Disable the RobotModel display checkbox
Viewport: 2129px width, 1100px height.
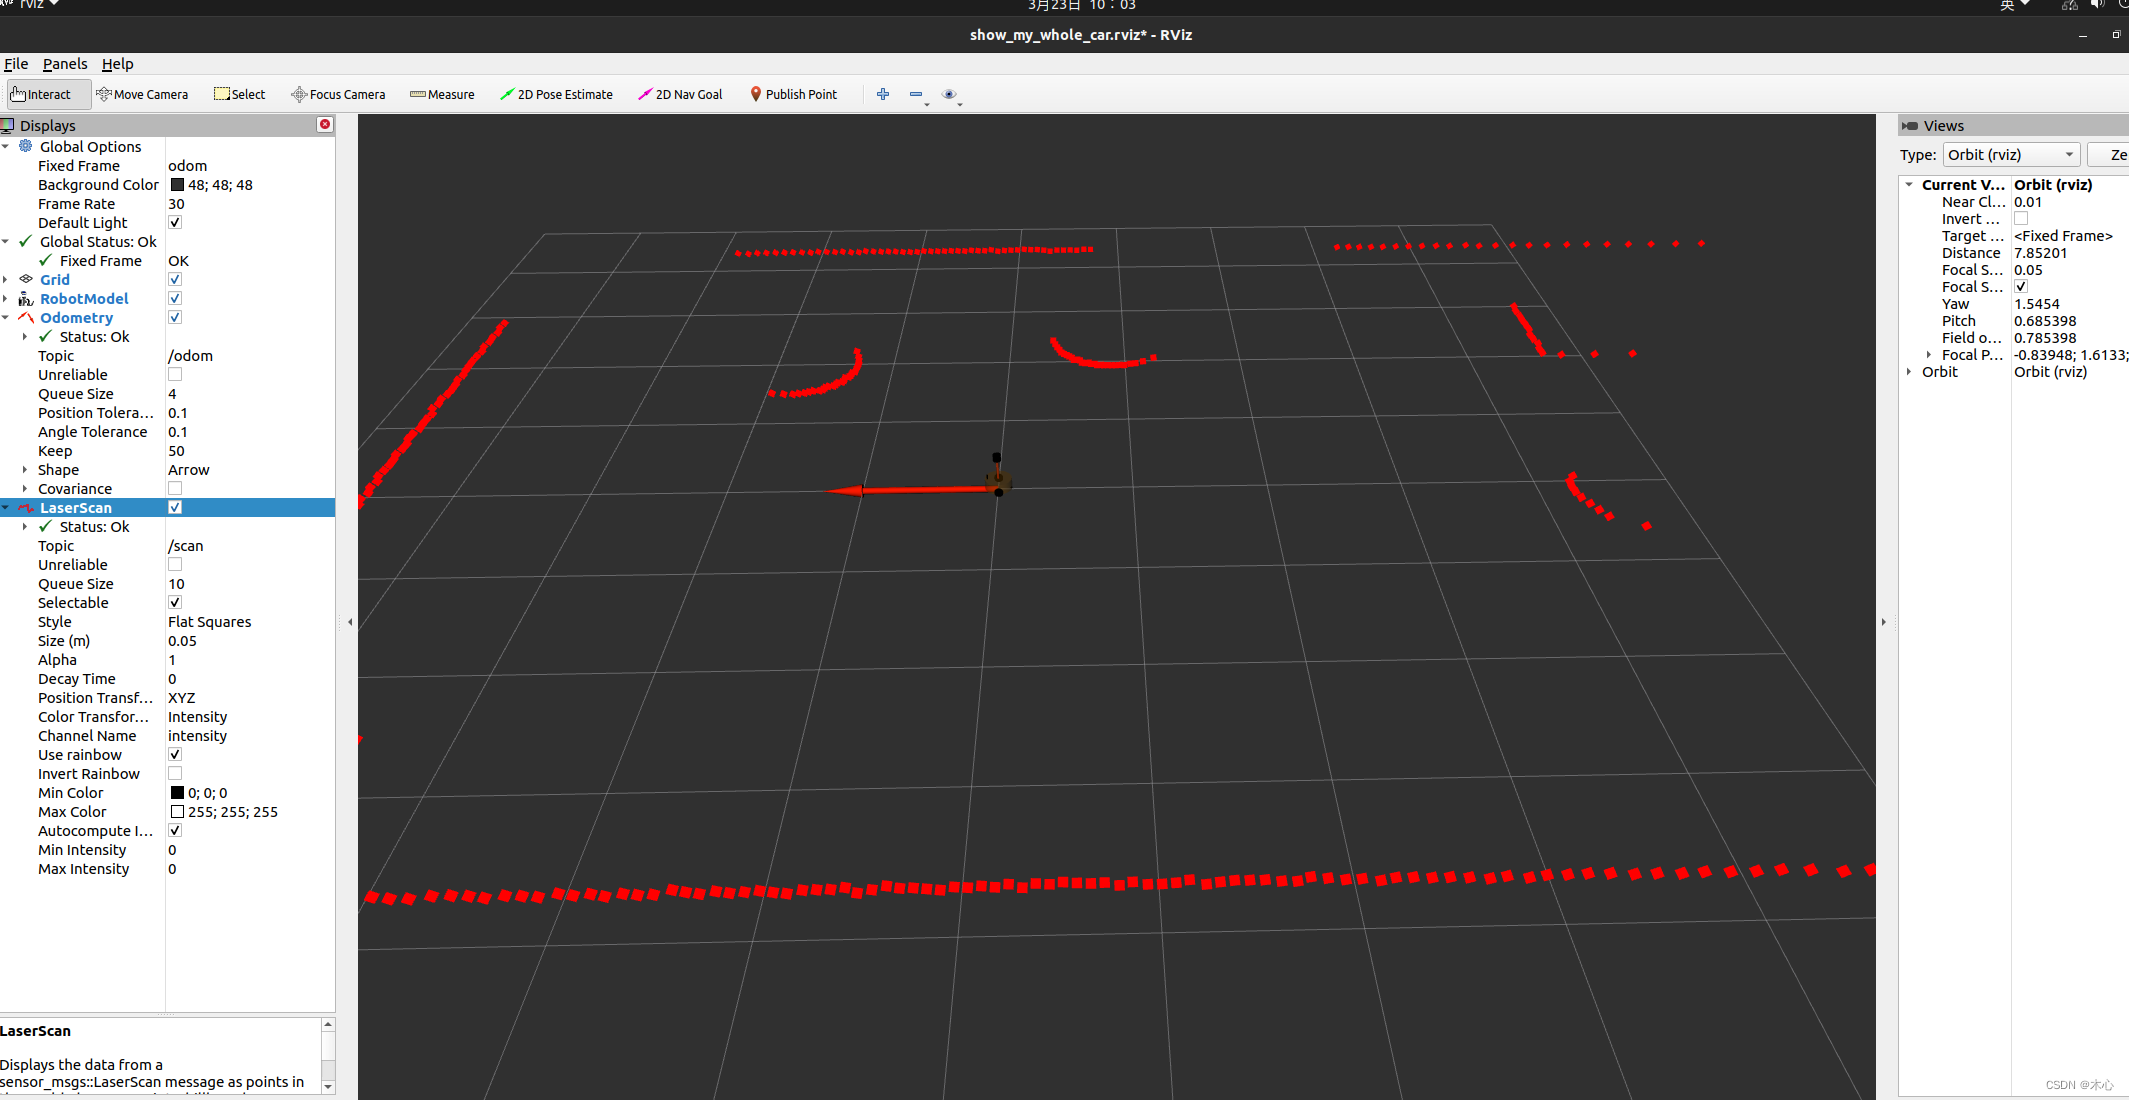point(175,299)
